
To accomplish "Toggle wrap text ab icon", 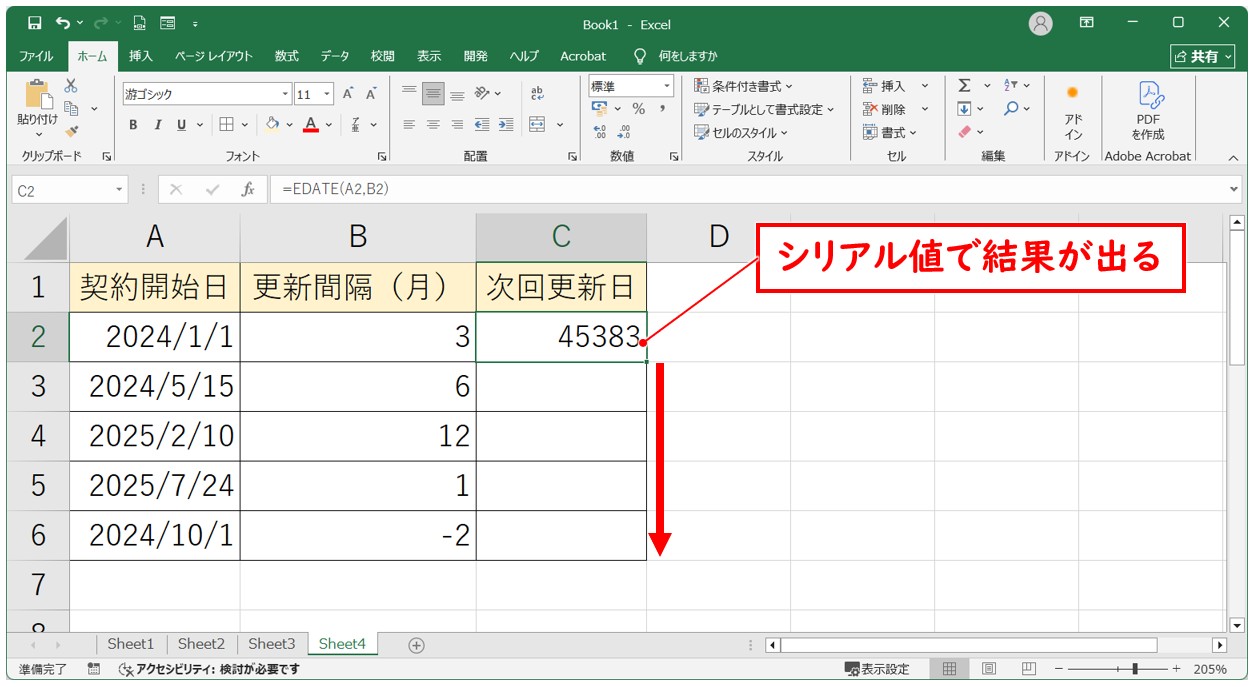I will 537,94.
